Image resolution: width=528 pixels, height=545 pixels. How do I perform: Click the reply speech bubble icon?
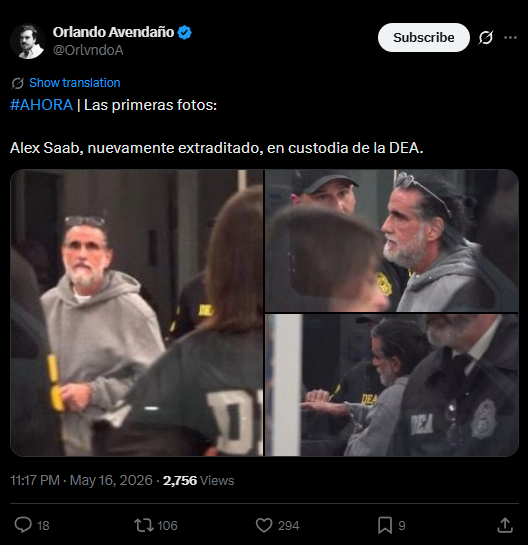click(23, 525)
